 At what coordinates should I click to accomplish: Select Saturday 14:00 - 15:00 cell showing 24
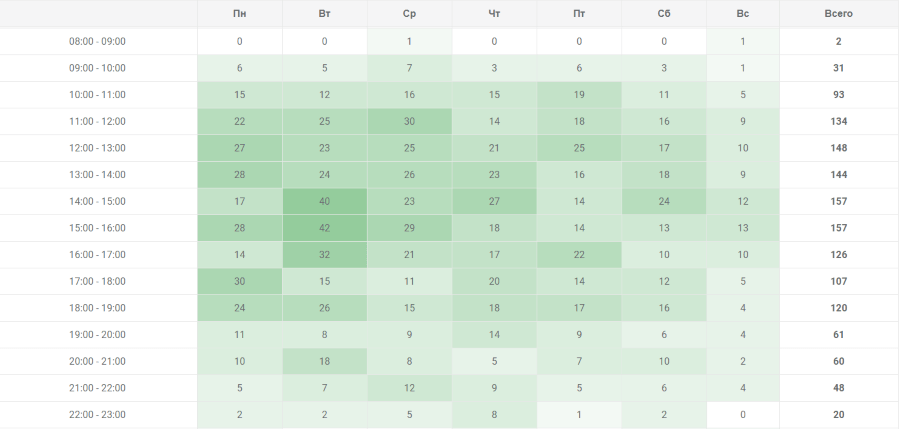coord(664,202)
